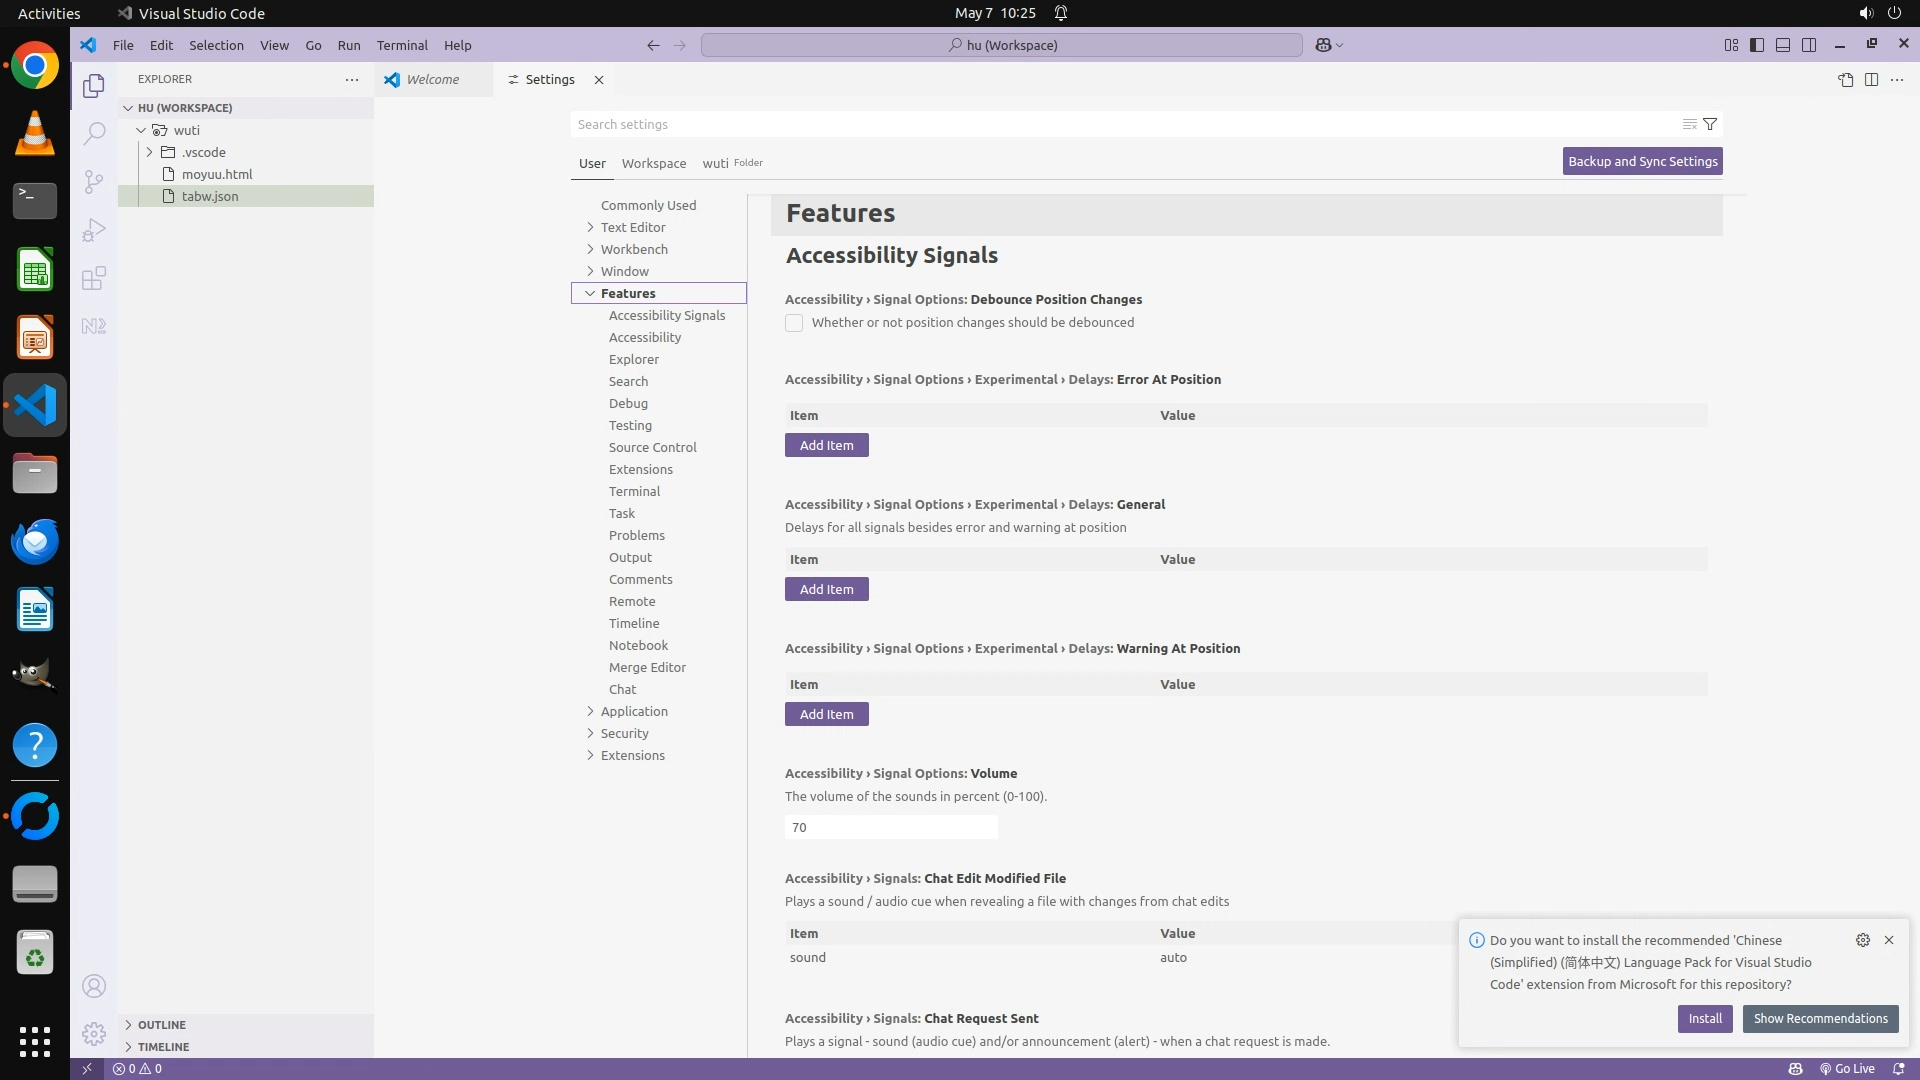Click the Open Settings (JSON) icon
The image size is (1920, 1080).
1845,80
